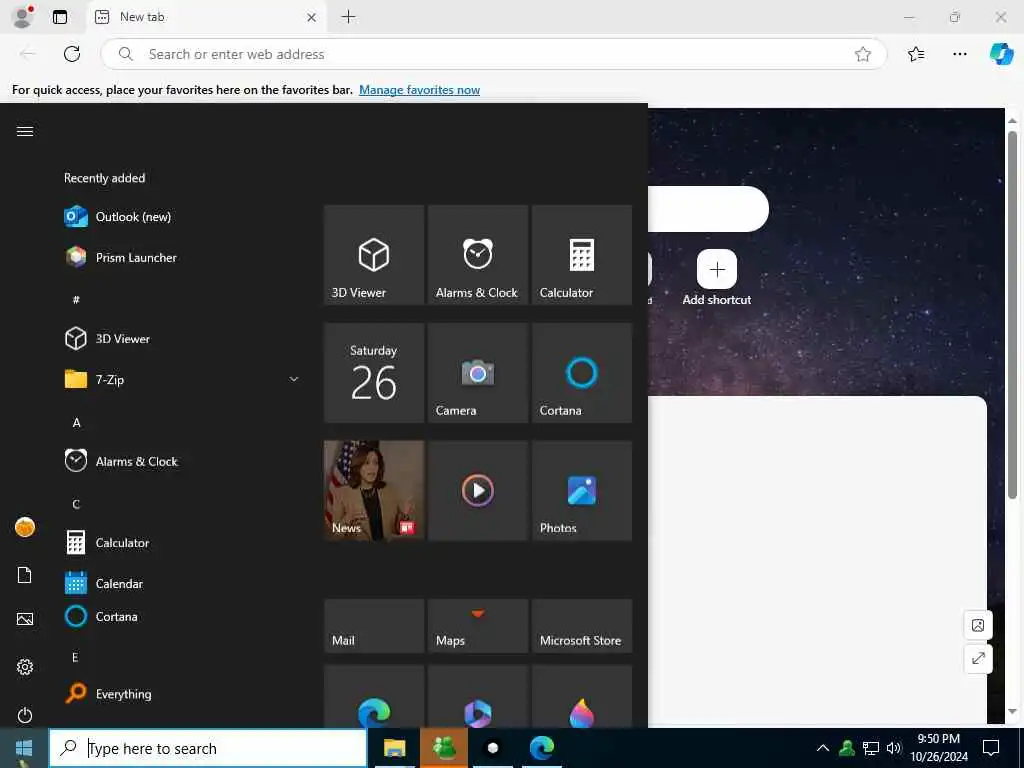
Task: Click the image icon button above the expand arrows
Action: 978,625
